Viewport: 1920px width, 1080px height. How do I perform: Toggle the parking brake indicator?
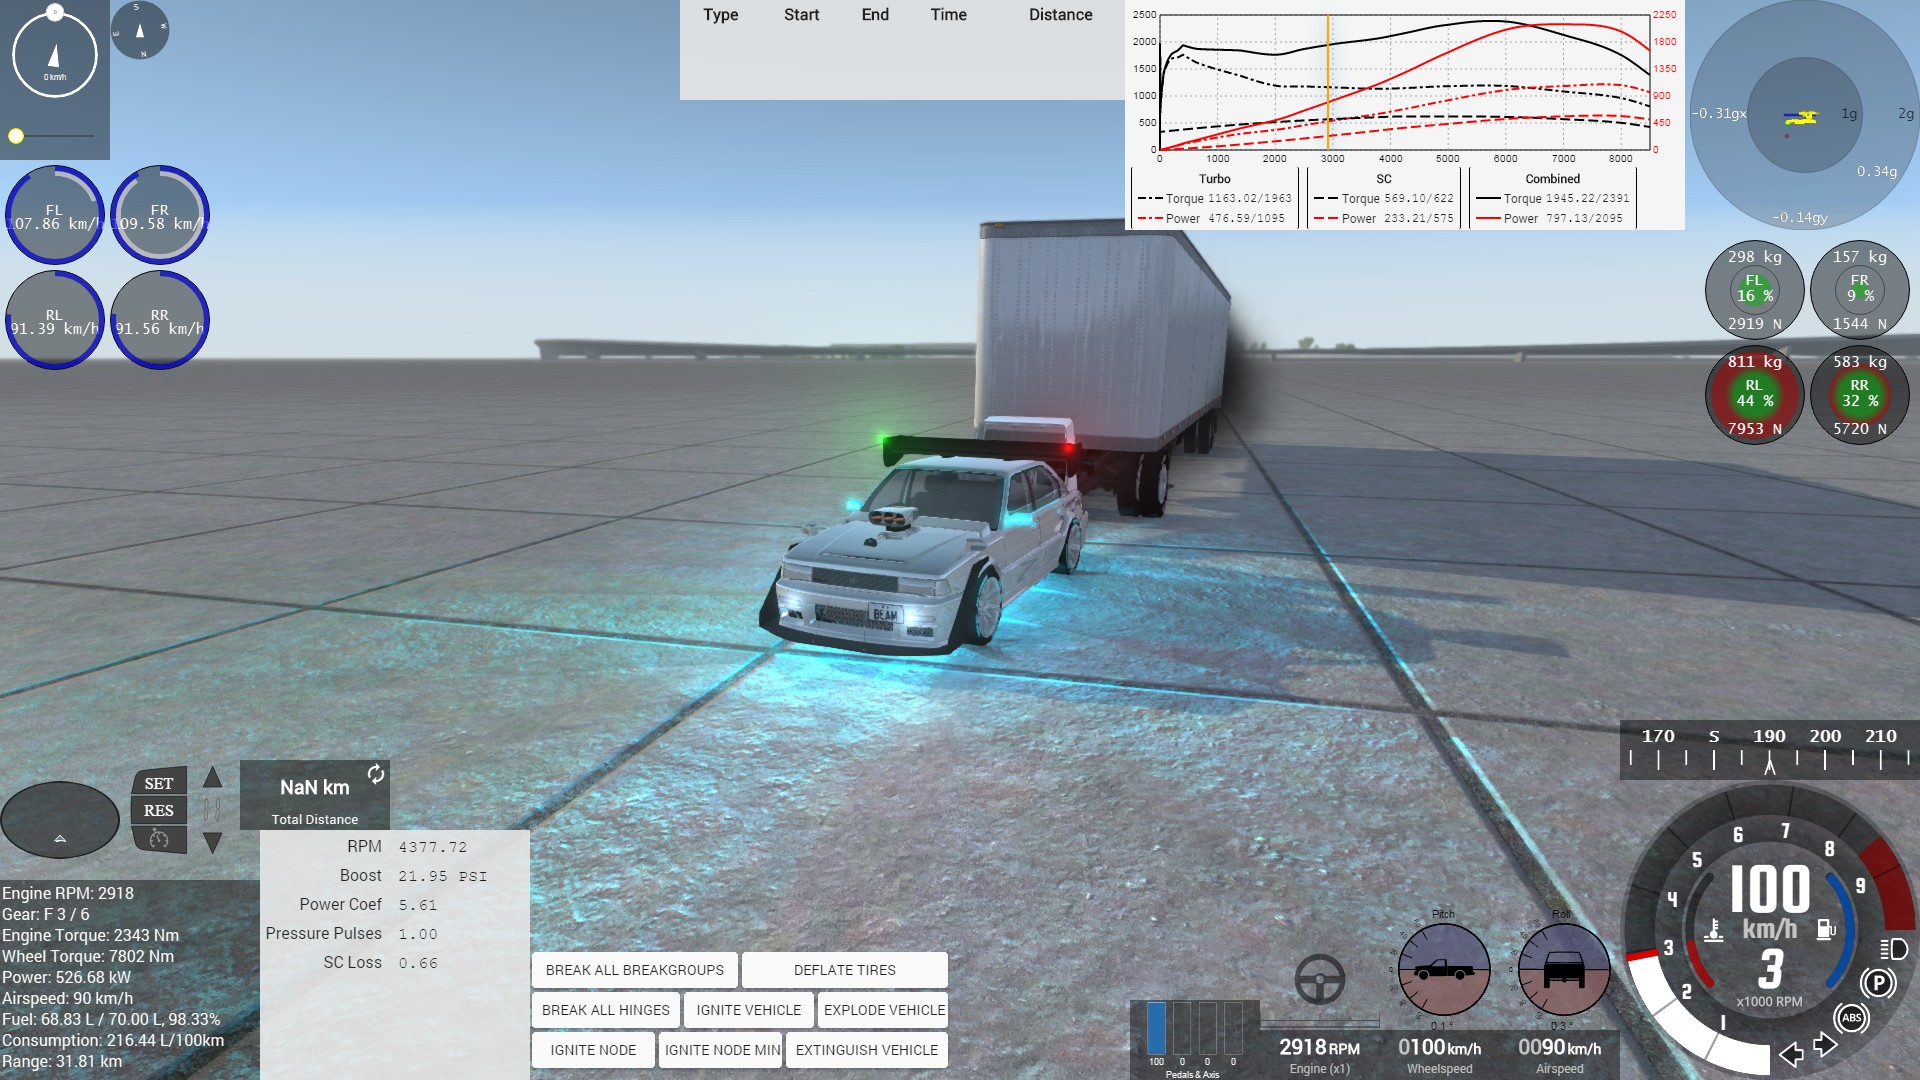(x=1878, y=983)
